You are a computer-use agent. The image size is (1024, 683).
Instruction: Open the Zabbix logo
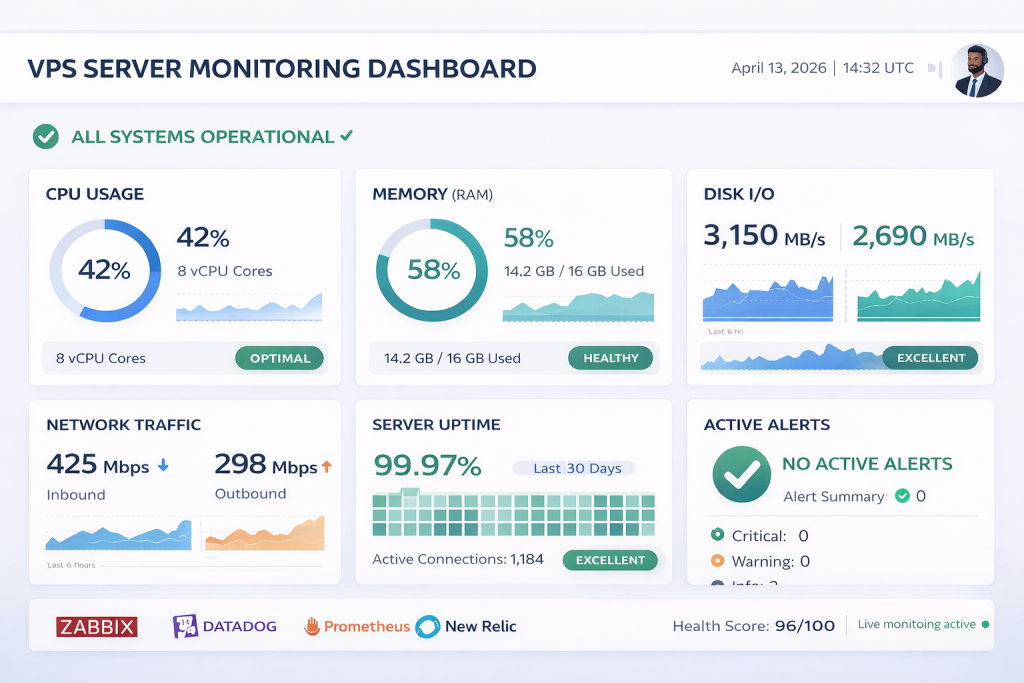point(97,626)
